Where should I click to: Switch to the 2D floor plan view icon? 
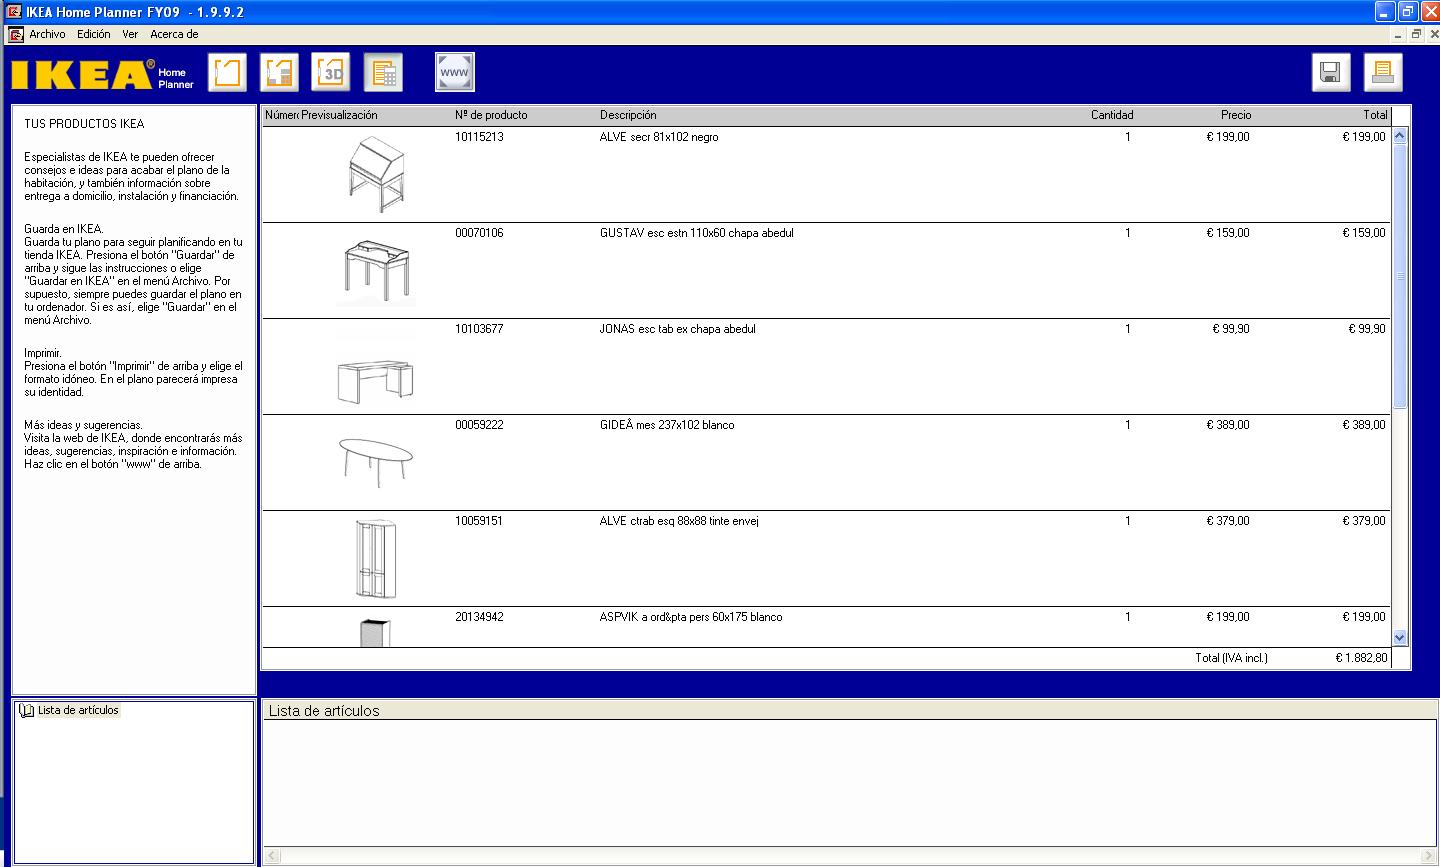pos(279,72)
